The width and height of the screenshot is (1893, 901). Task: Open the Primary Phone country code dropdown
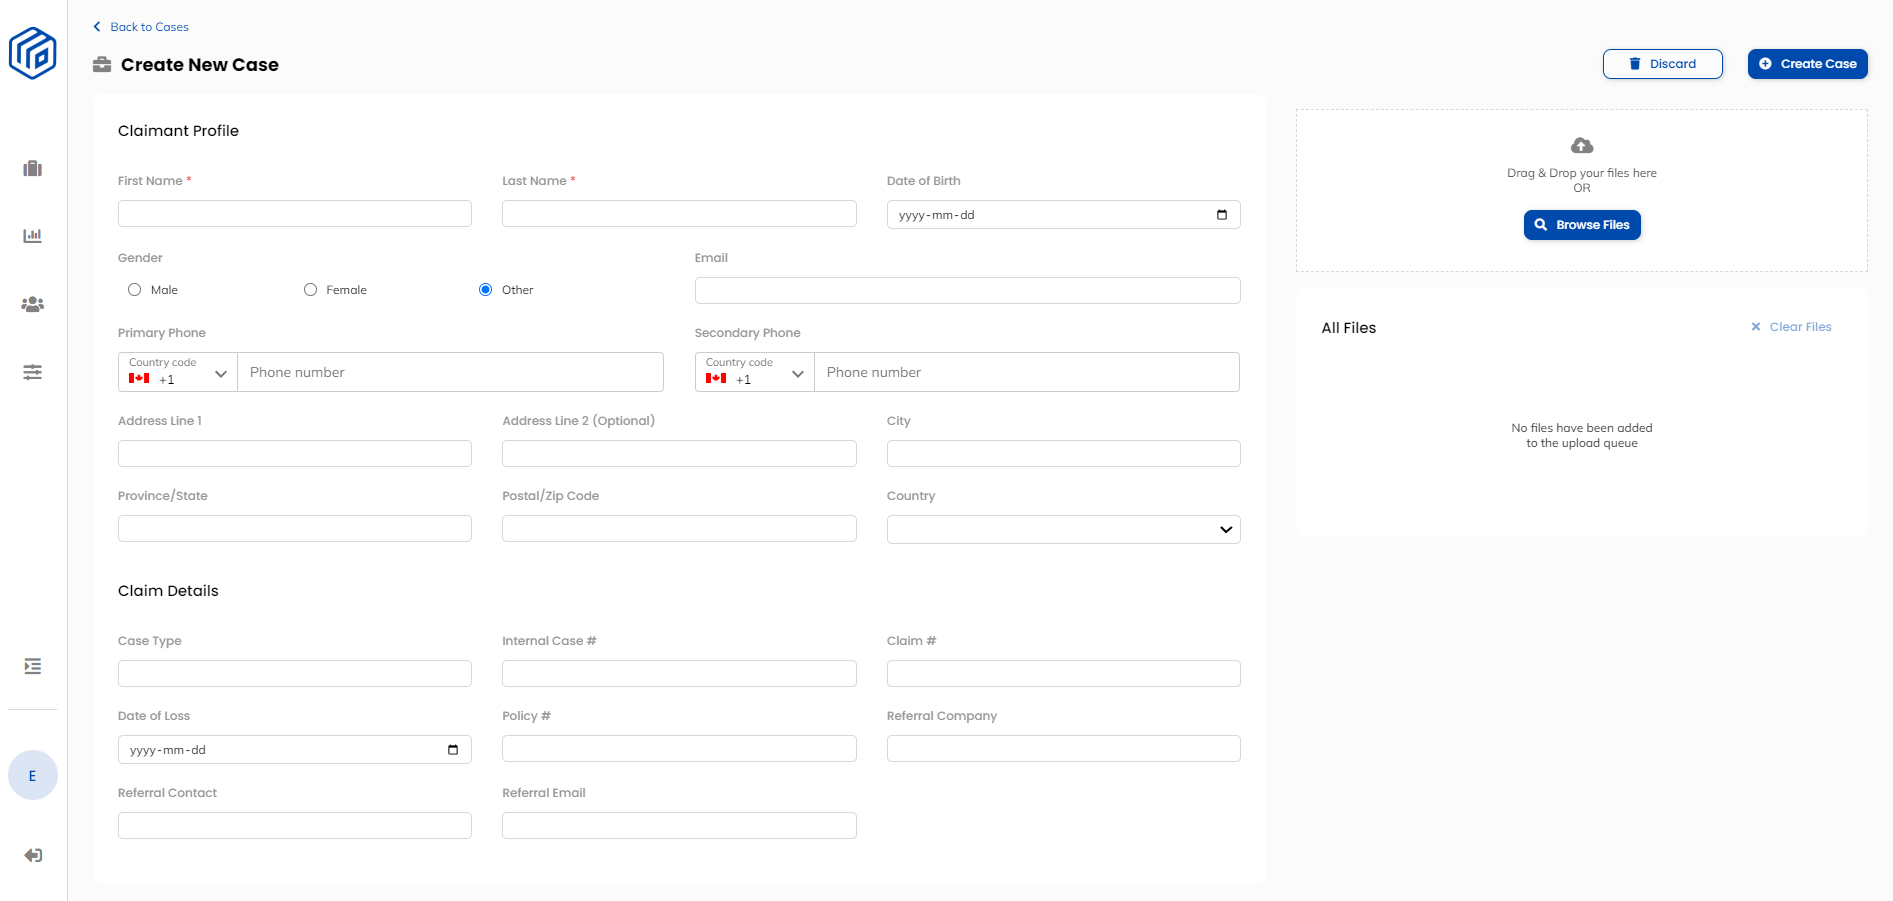178,372
